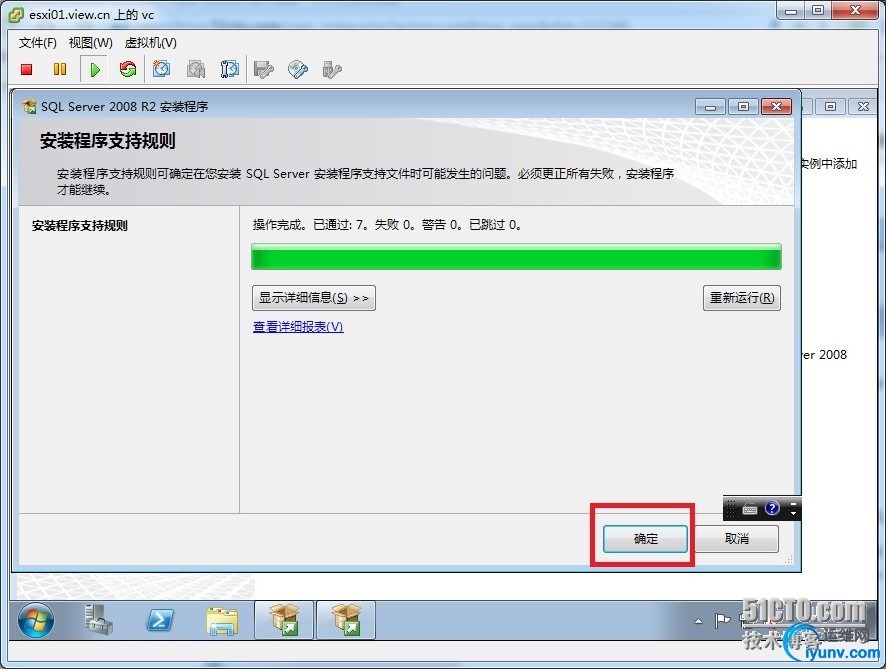This screenshot has width=886, height=669.
Task: Close the SQL Server 2008 R2 安装程序 dialog
Action: click(x=776, y=107)
